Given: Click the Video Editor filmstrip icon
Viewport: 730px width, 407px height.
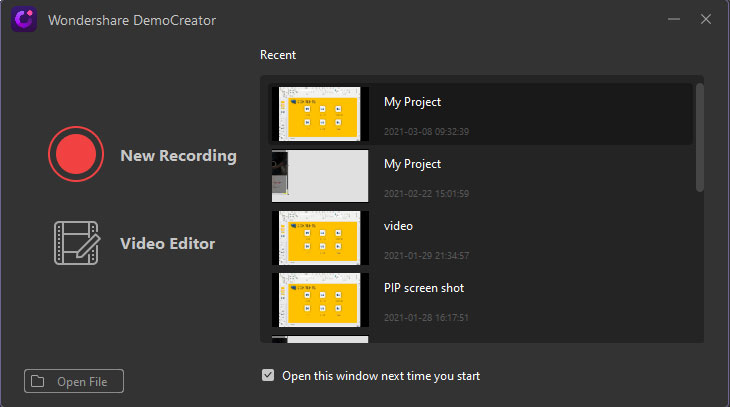Looking at the screenshot, I should 77,243.
